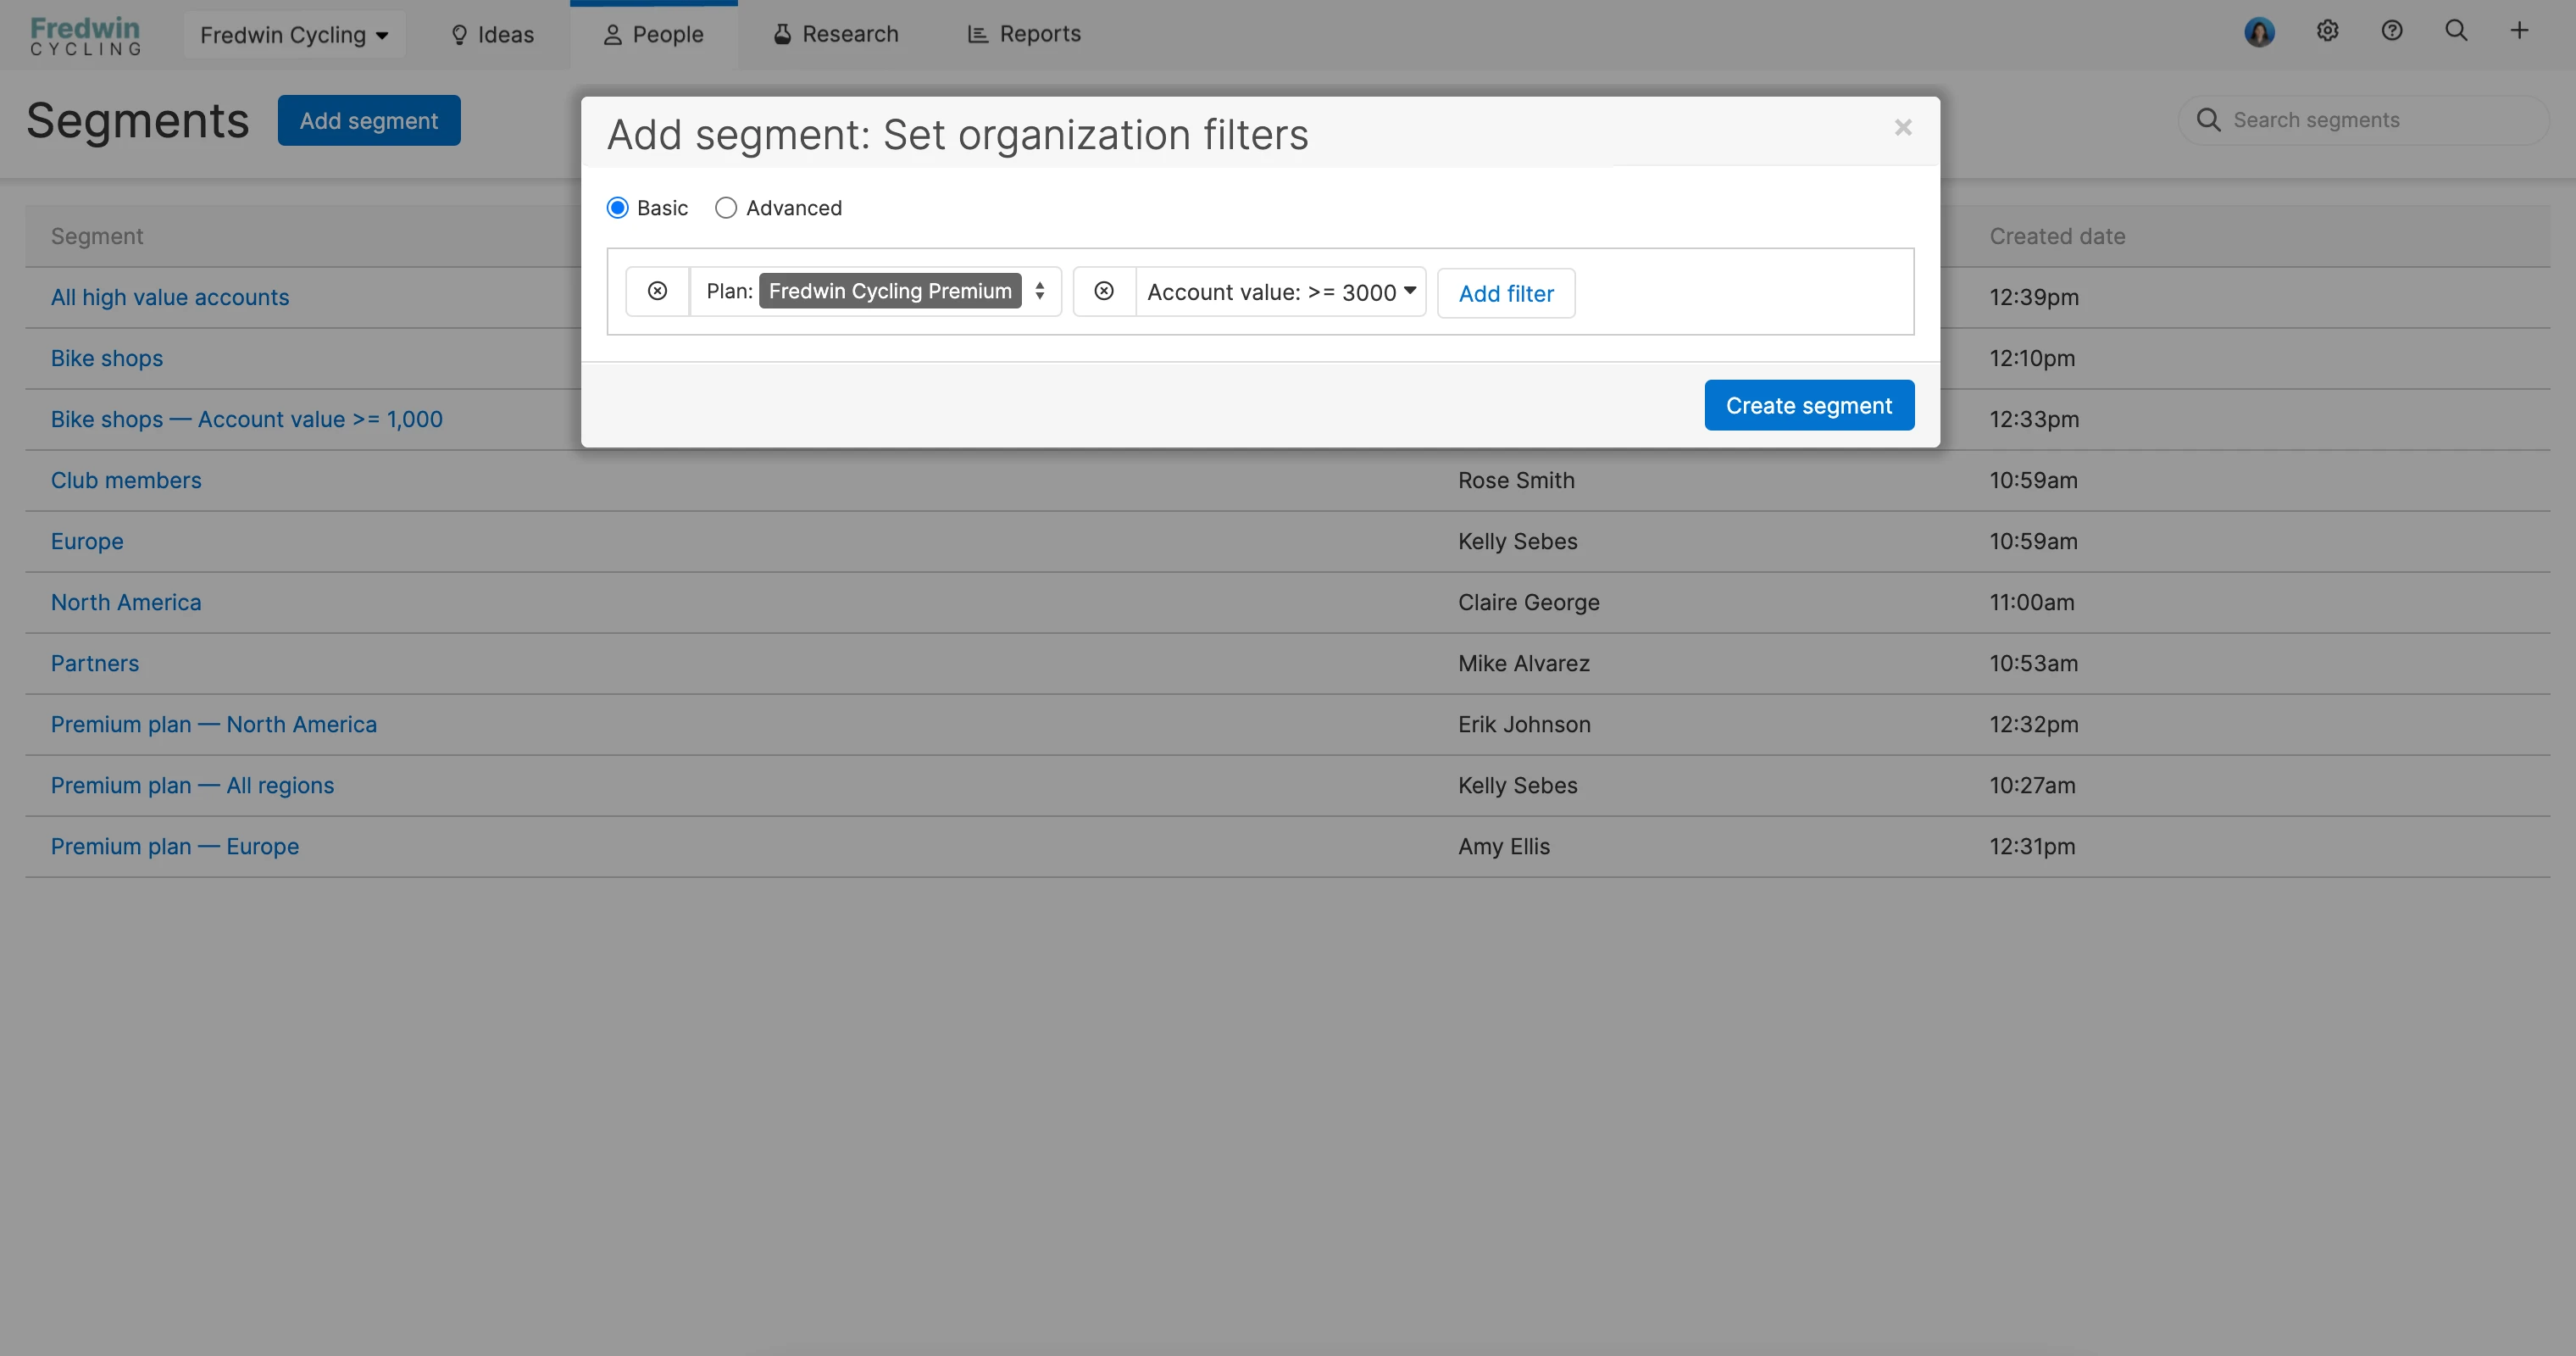Open the Fredwin Cycling workspace dropdown
The height and width of the screenshot is (1356, 2576).
[294, 35]
